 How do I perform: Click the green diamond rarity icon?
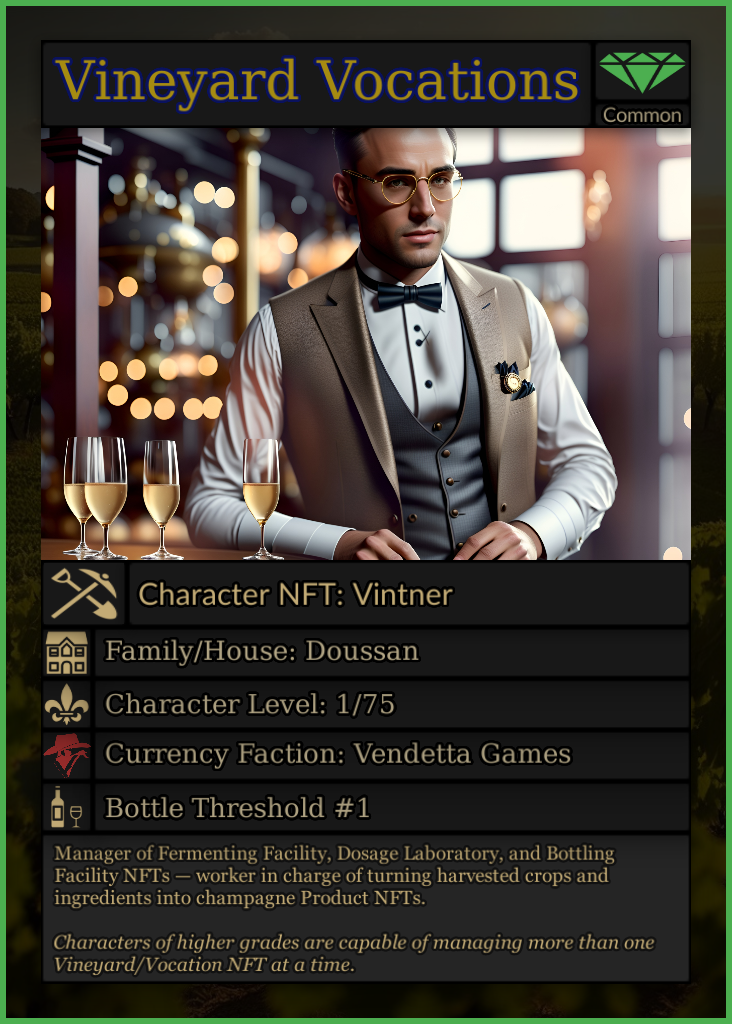click(x=642, y=72)
